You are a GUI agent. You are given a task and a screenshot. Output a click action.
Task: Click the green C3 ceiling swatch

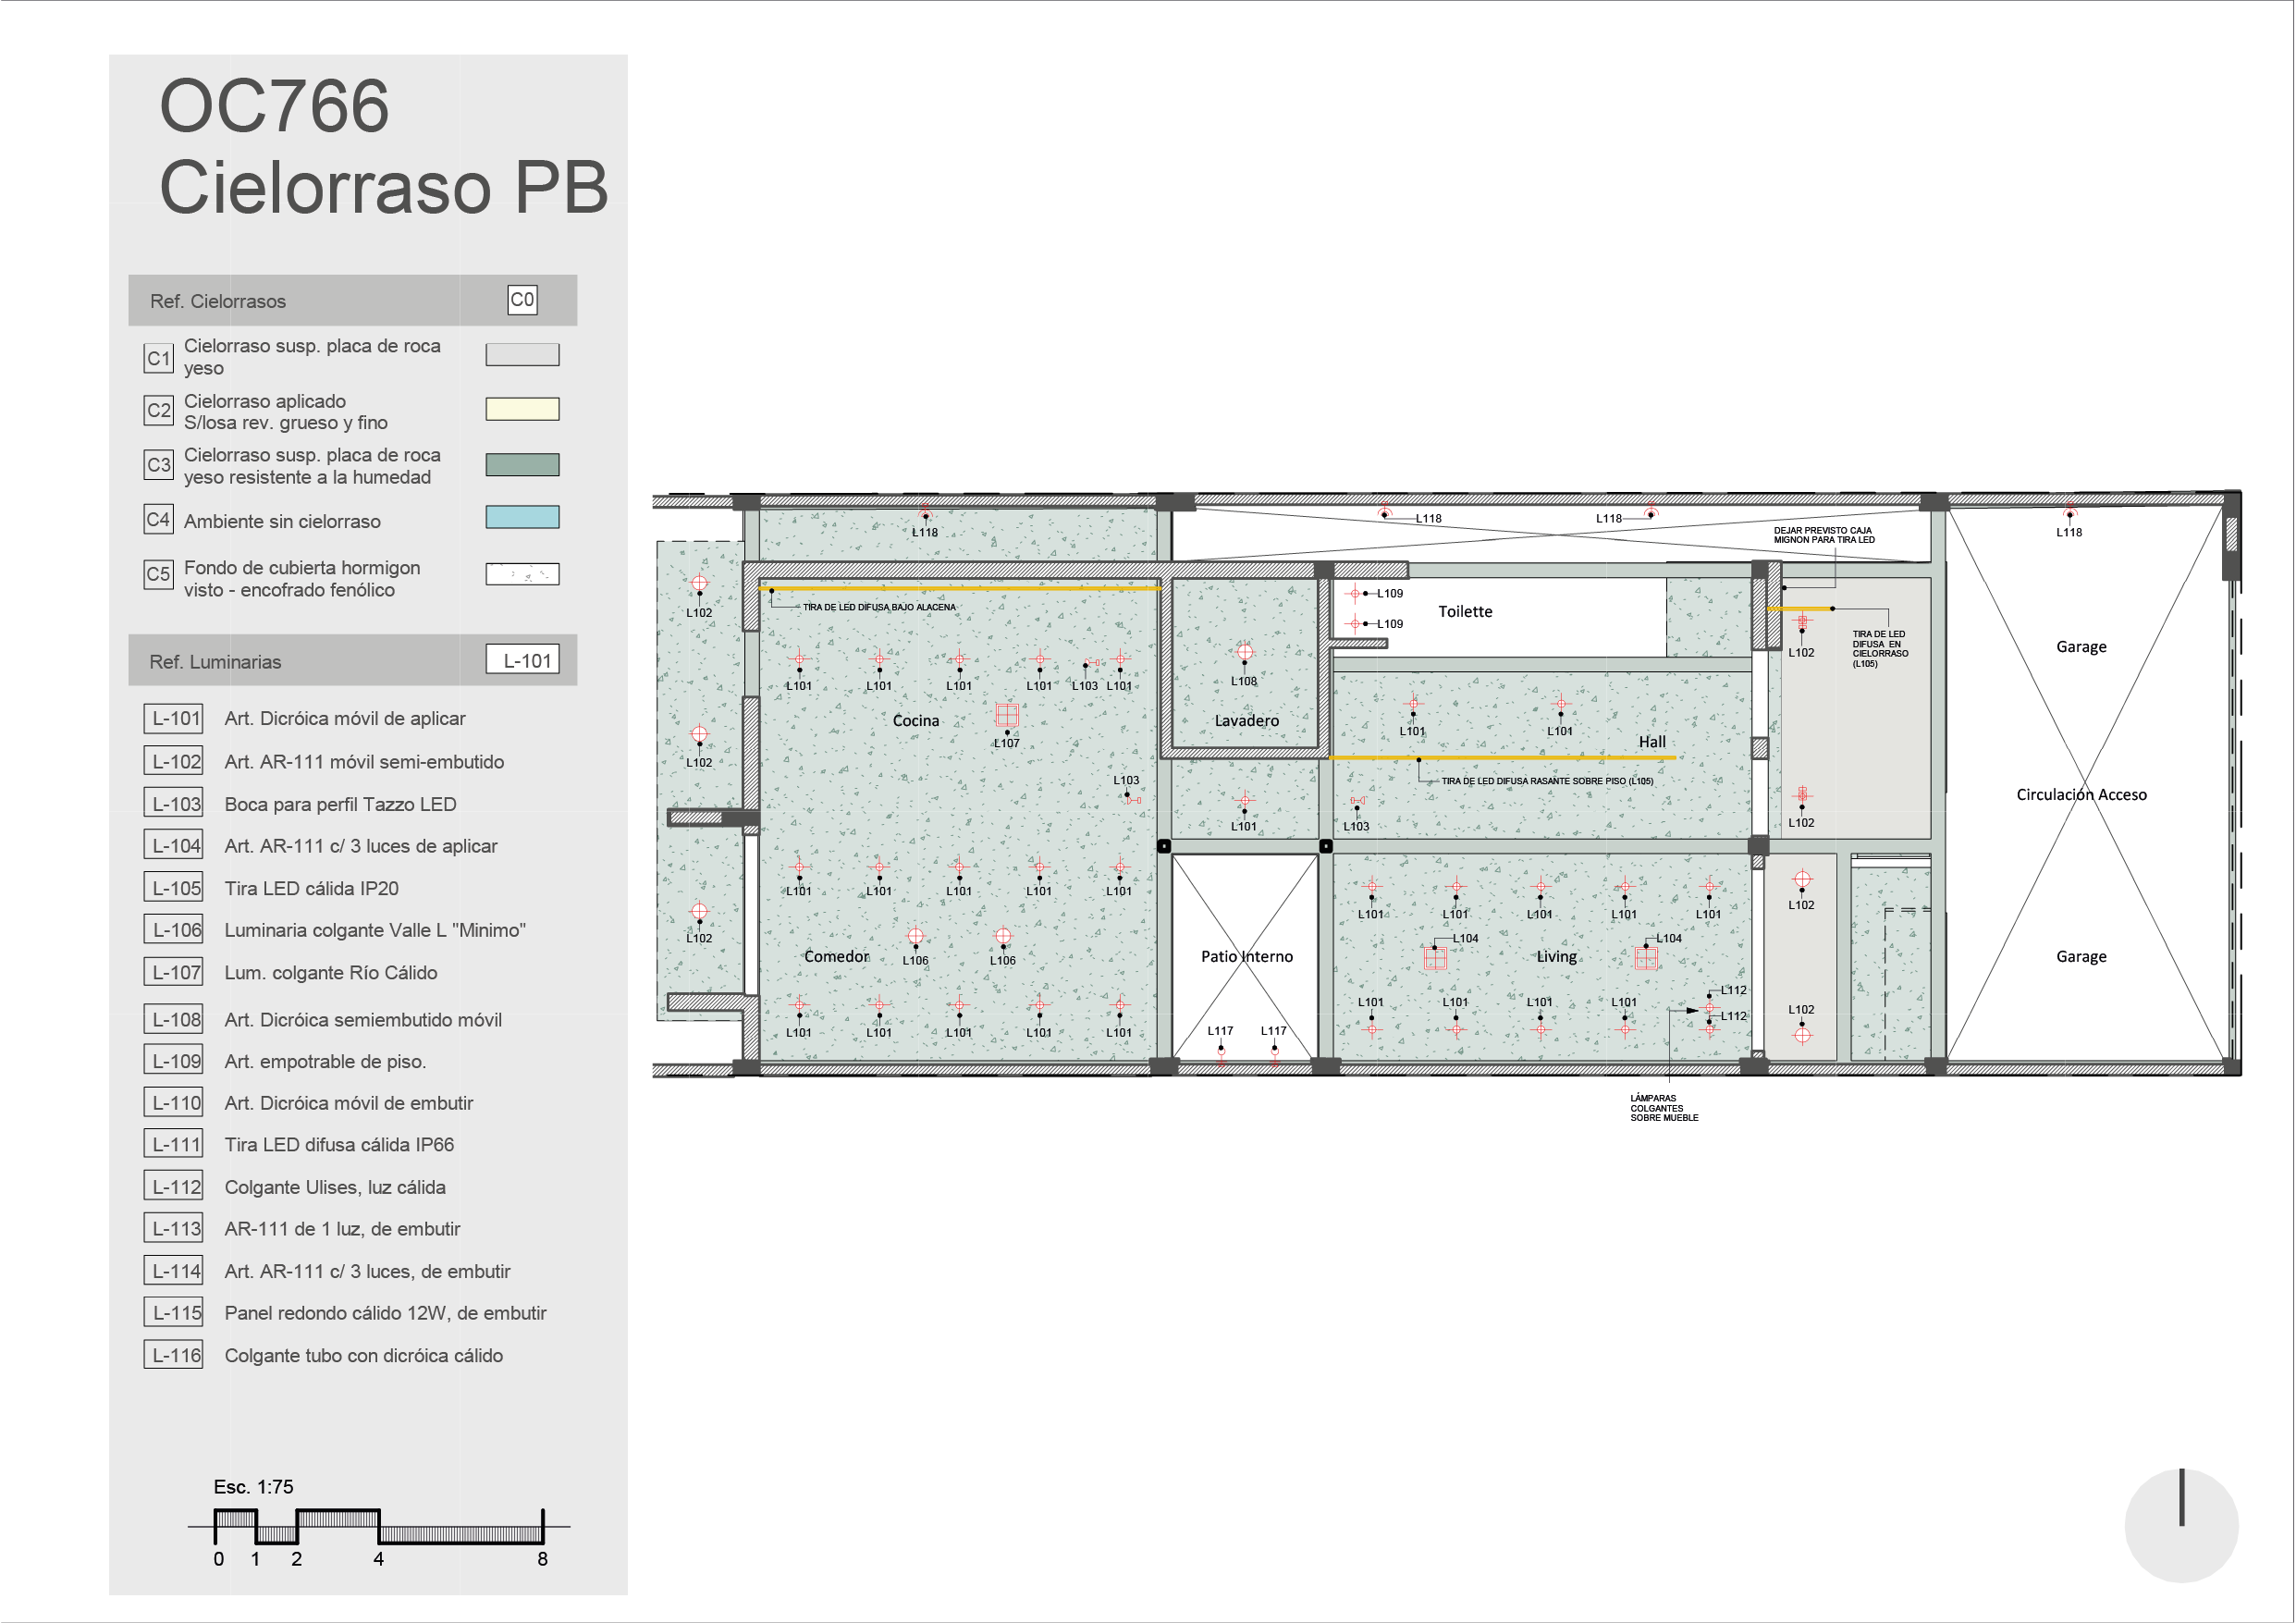click(523, 464)
